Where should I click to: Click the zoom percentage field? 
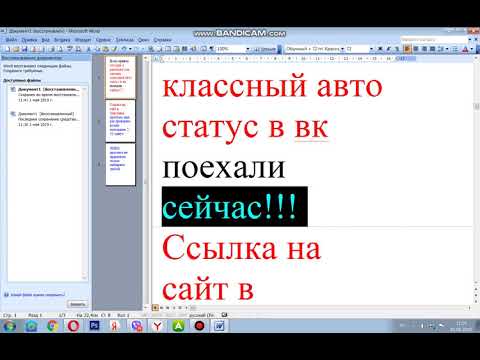231,49
